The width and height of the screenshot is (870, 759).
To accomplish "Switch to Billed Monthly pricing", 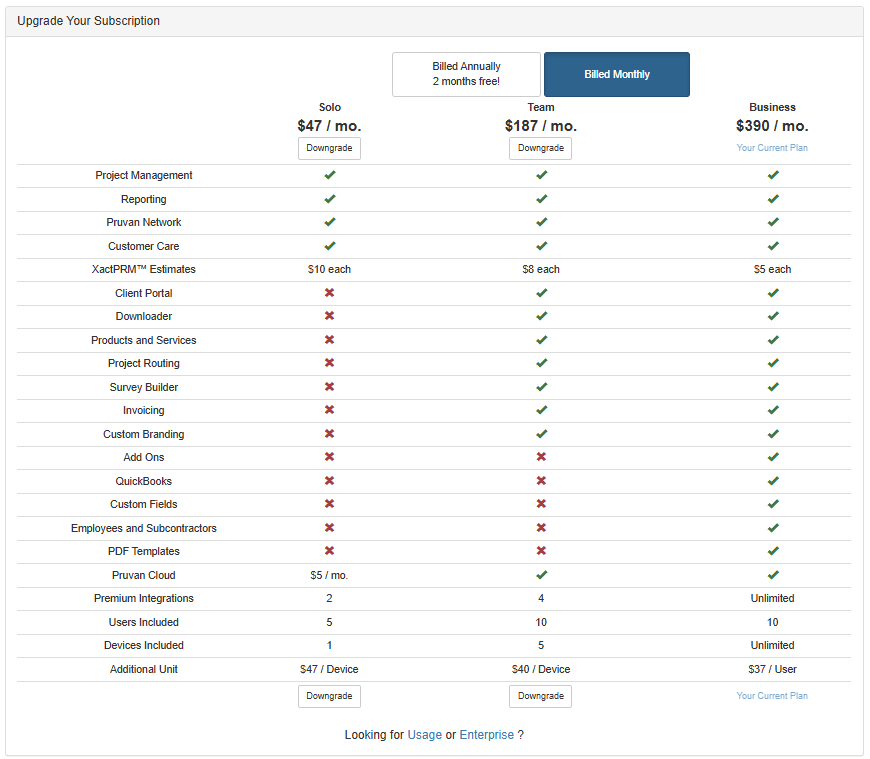I will (616, 74).
